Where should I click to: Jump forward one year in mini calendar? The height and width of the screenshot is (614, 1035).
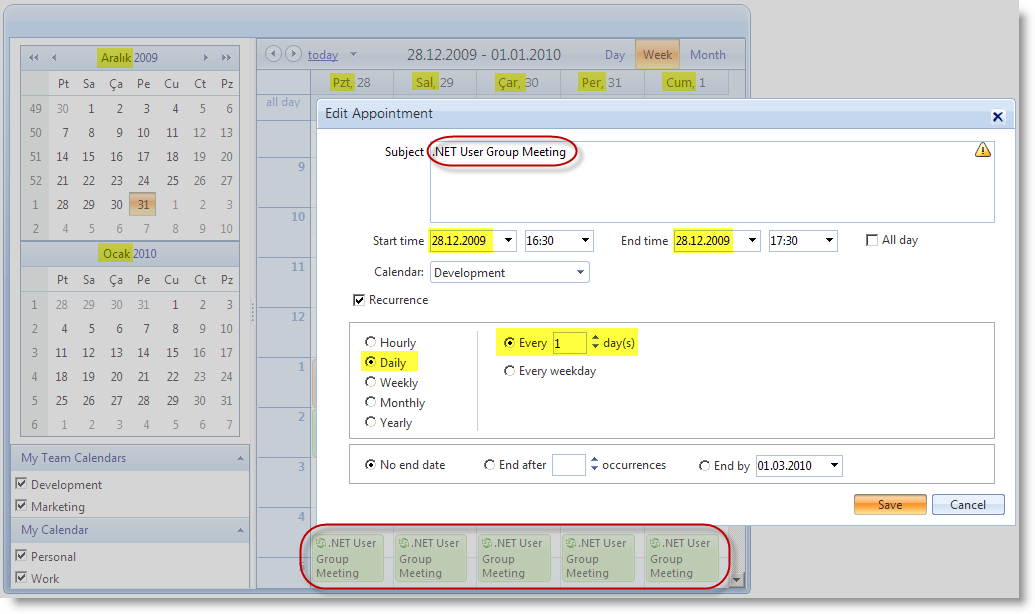226,57
